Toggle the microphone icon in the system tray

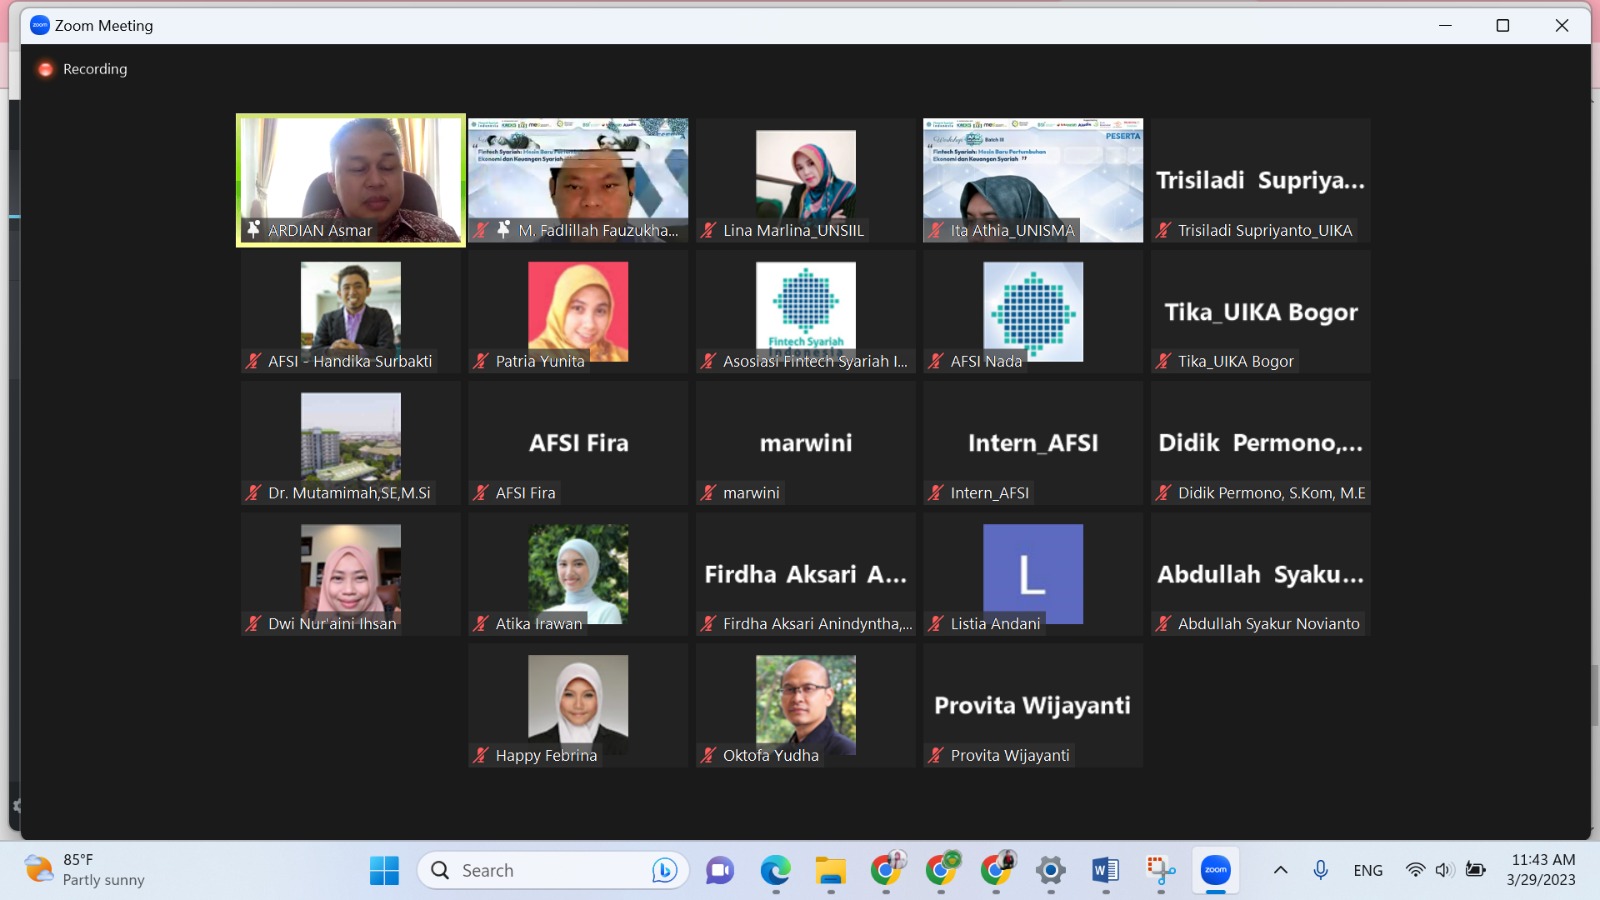pyautogui.click(x=1320, y=870)
